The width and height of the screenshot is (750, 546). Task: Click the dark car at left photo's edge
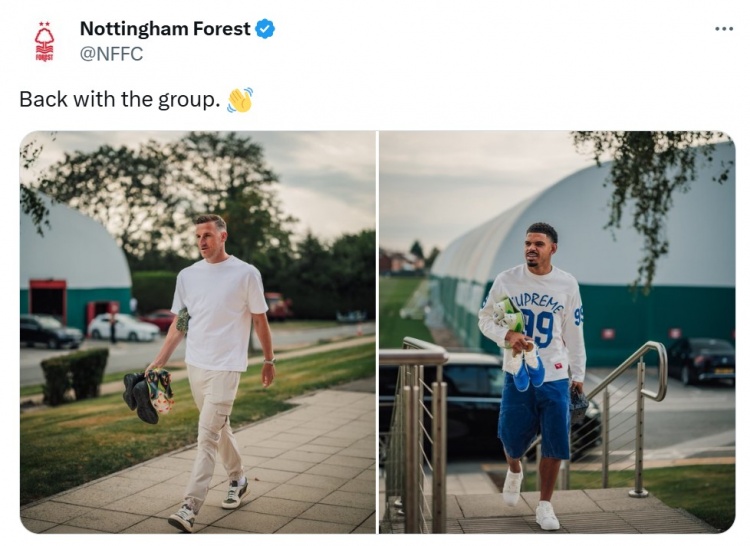48,331
